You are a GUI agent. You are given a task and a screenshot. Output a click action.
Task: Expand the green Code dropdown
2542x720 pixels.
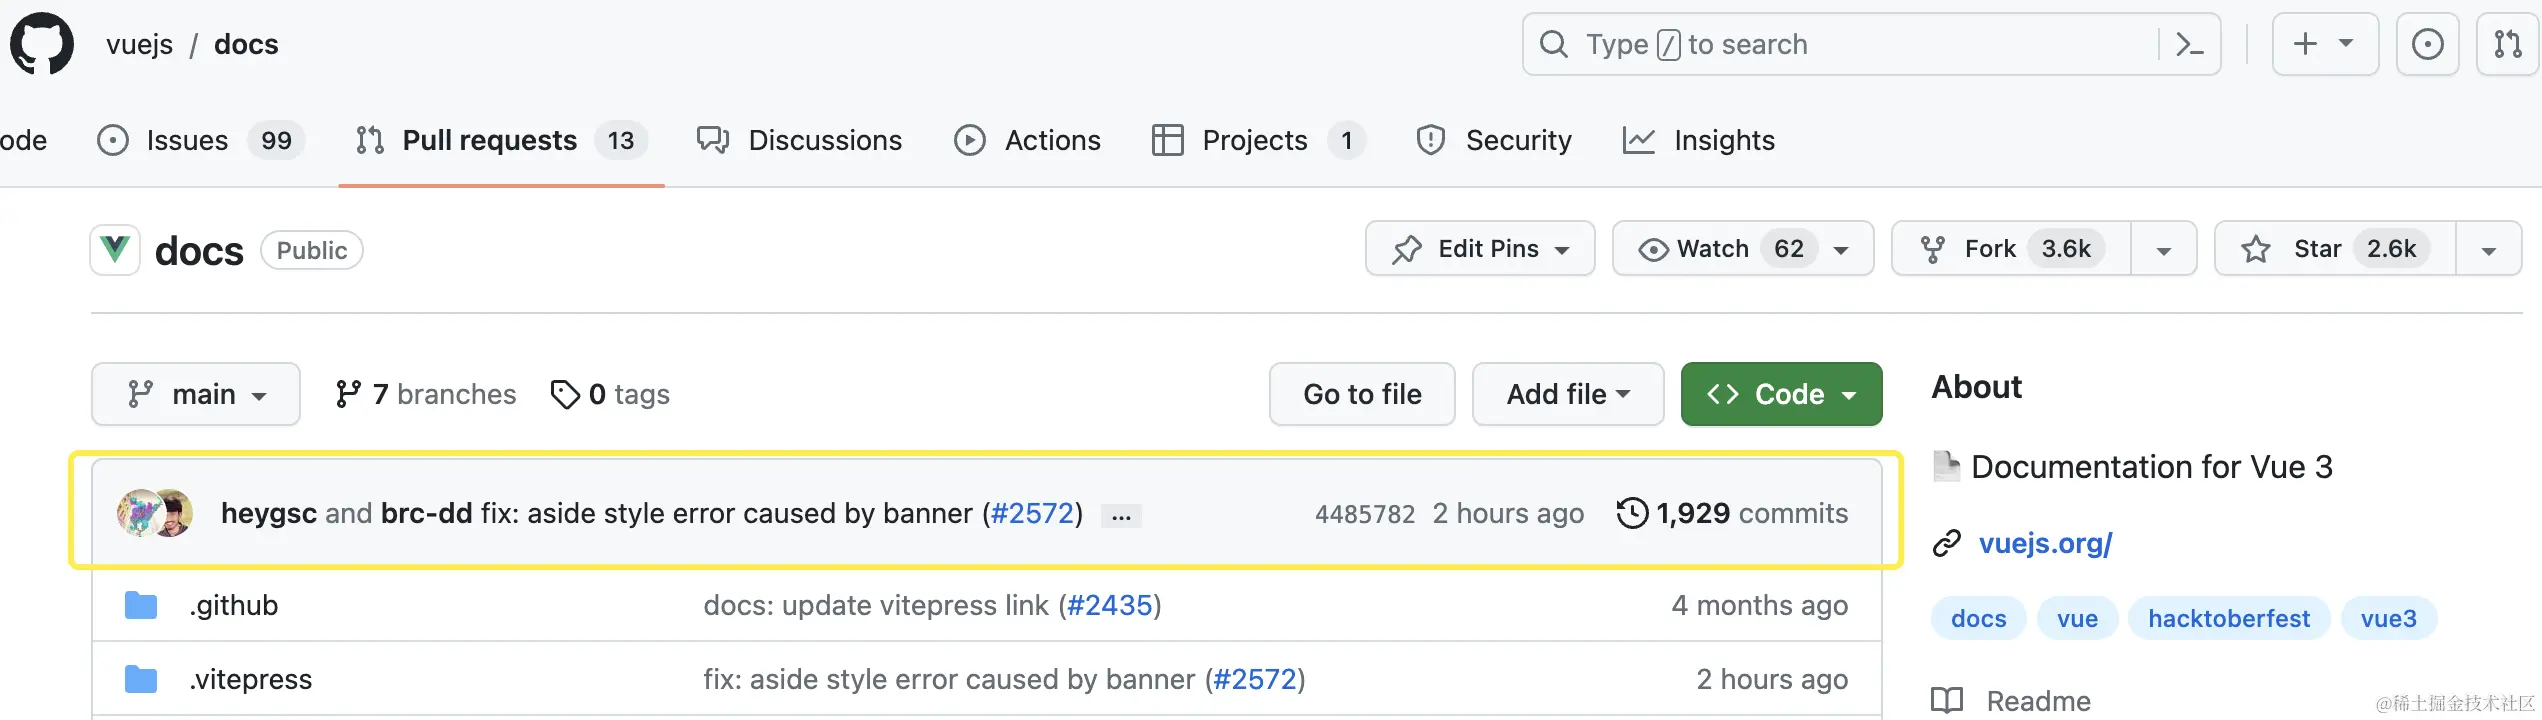(1781, 394)
